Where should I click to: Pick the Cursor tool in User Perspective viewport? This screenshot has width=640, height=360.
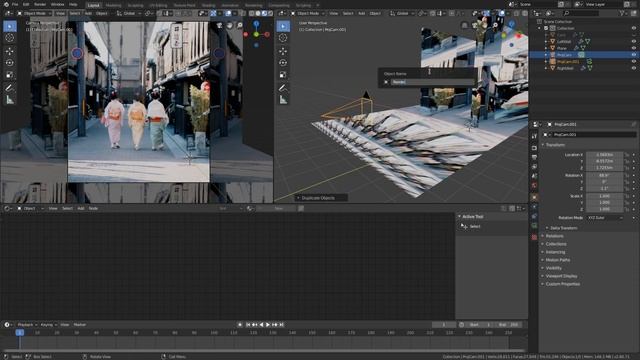(283, 38)
